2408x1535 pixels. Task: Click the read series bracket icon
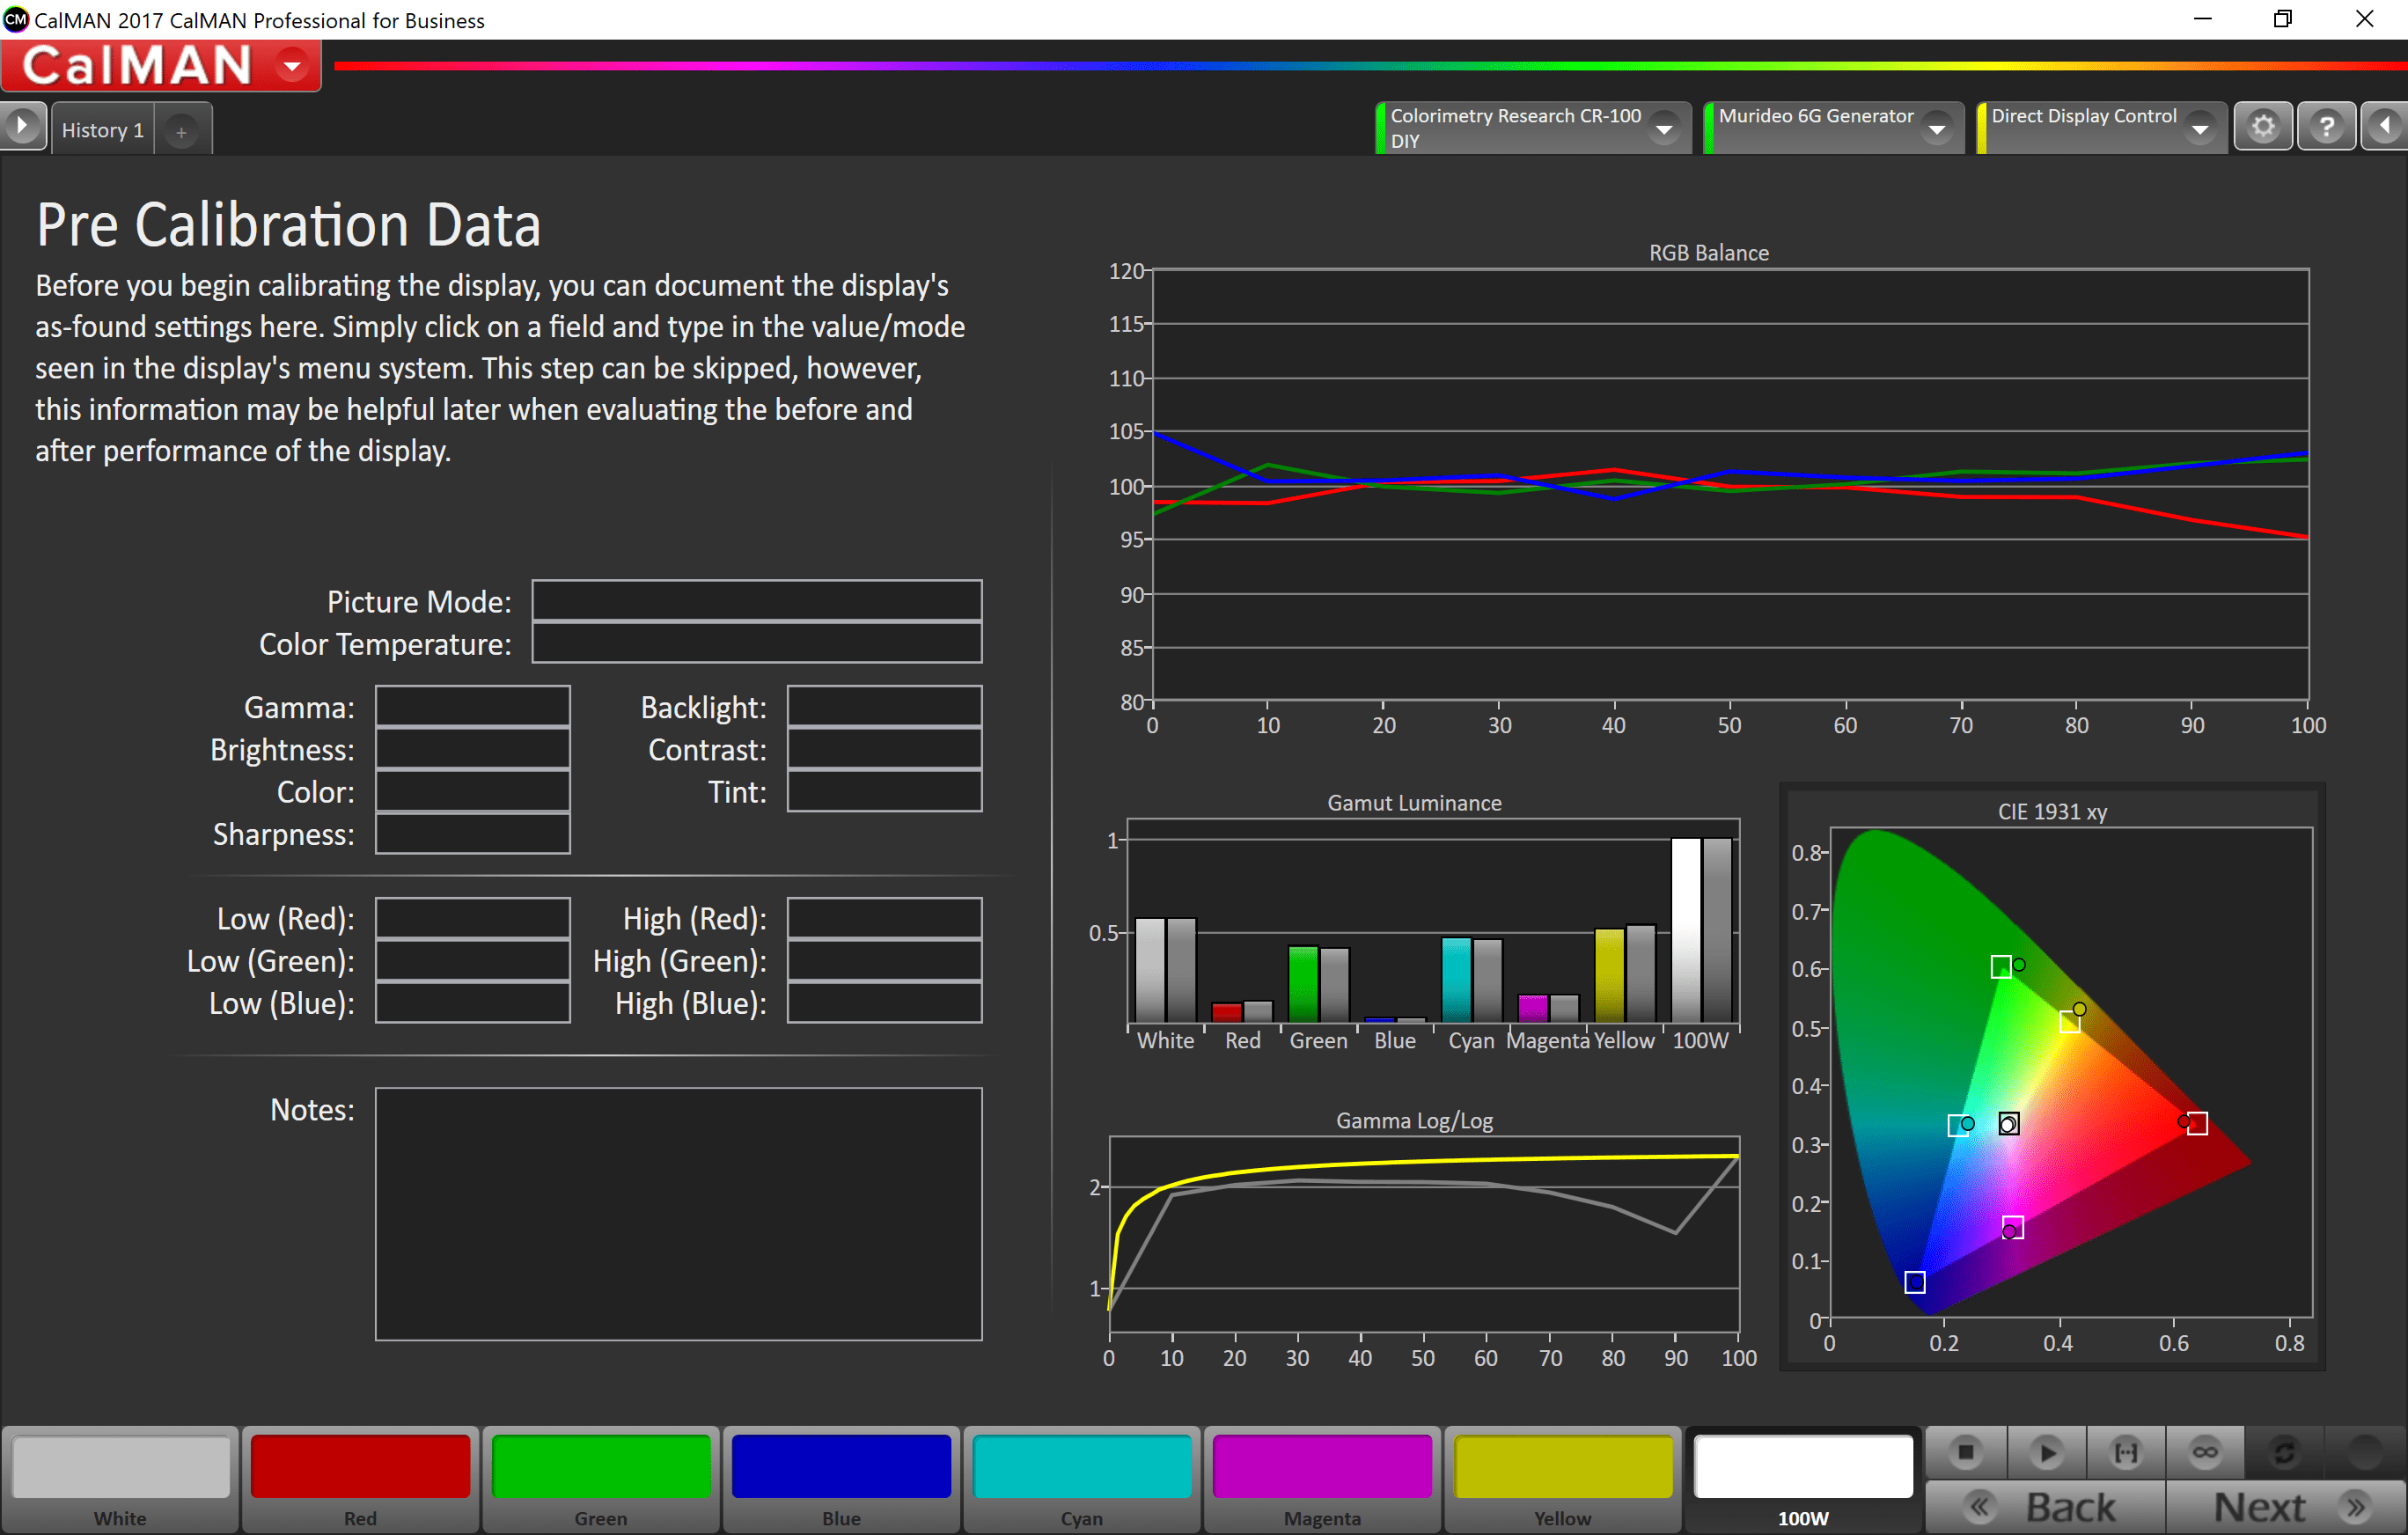[2125, 1452]
